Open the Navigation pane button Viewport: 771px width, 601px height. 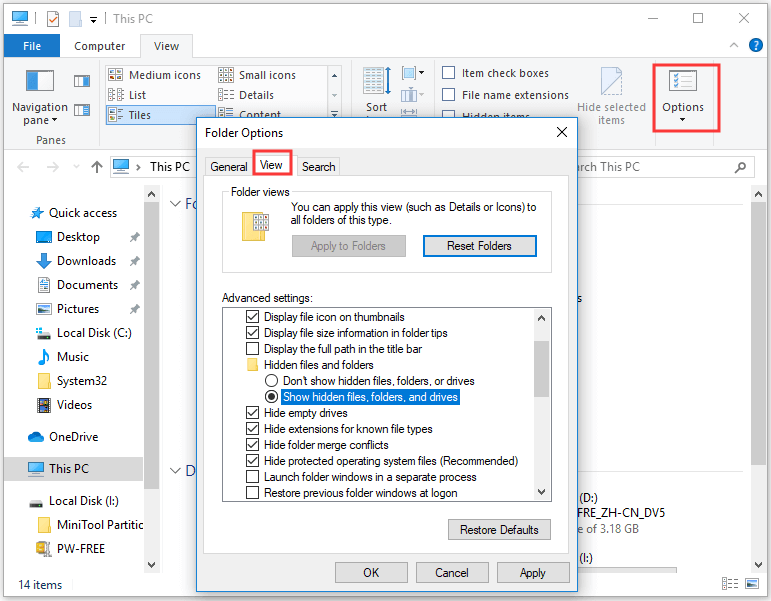[x=39, y=97]
